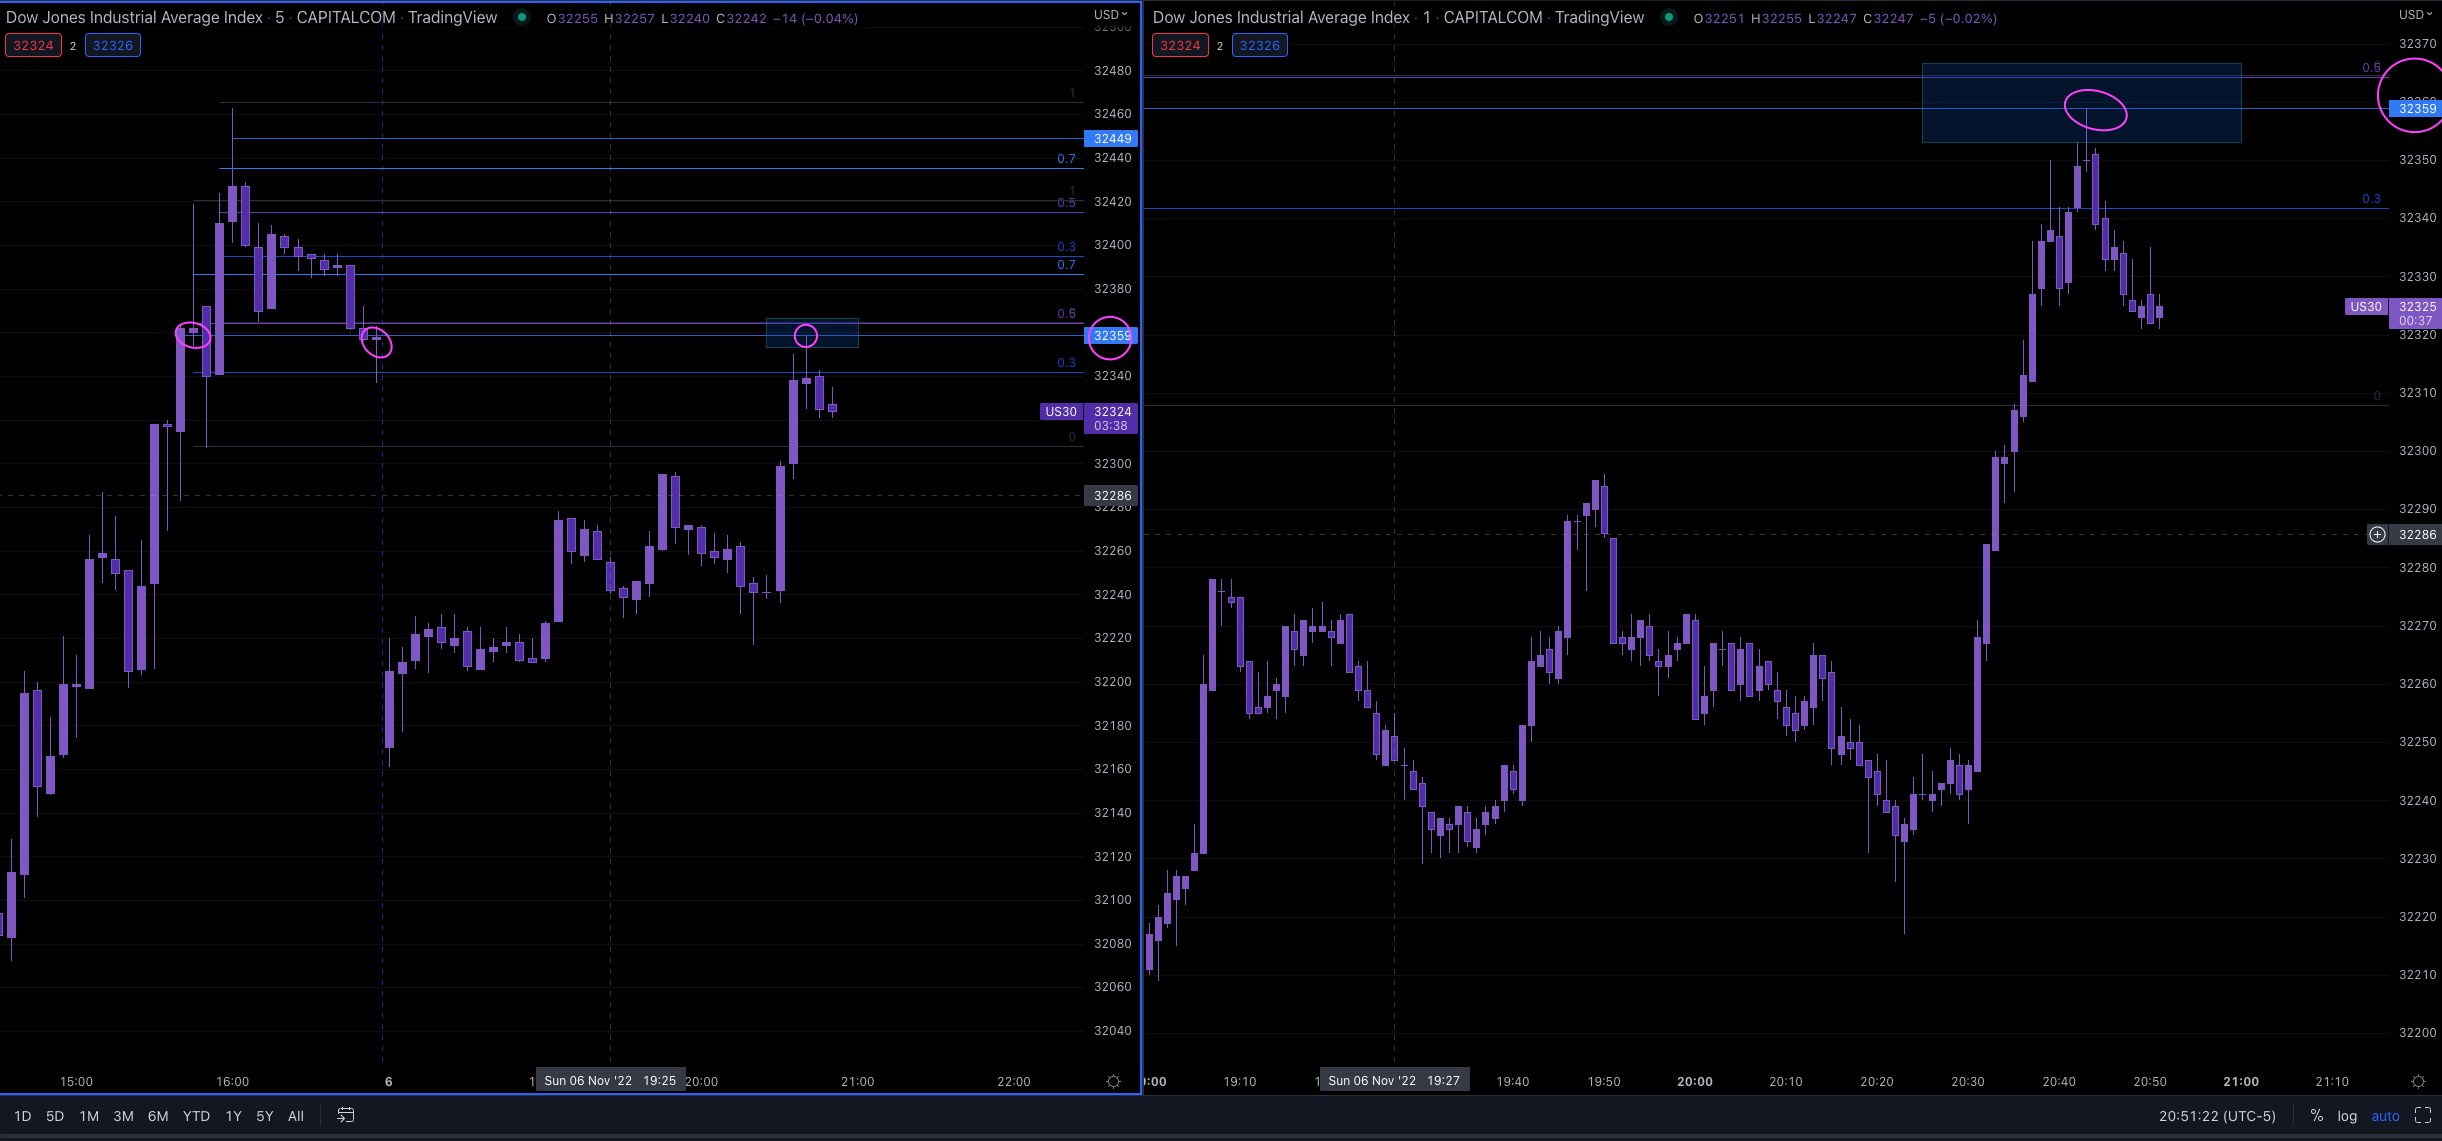Click red sell price 32324 on left chart
Image resolution: width=2442 pixels, height=1141 pixels.
pos(33,45)
